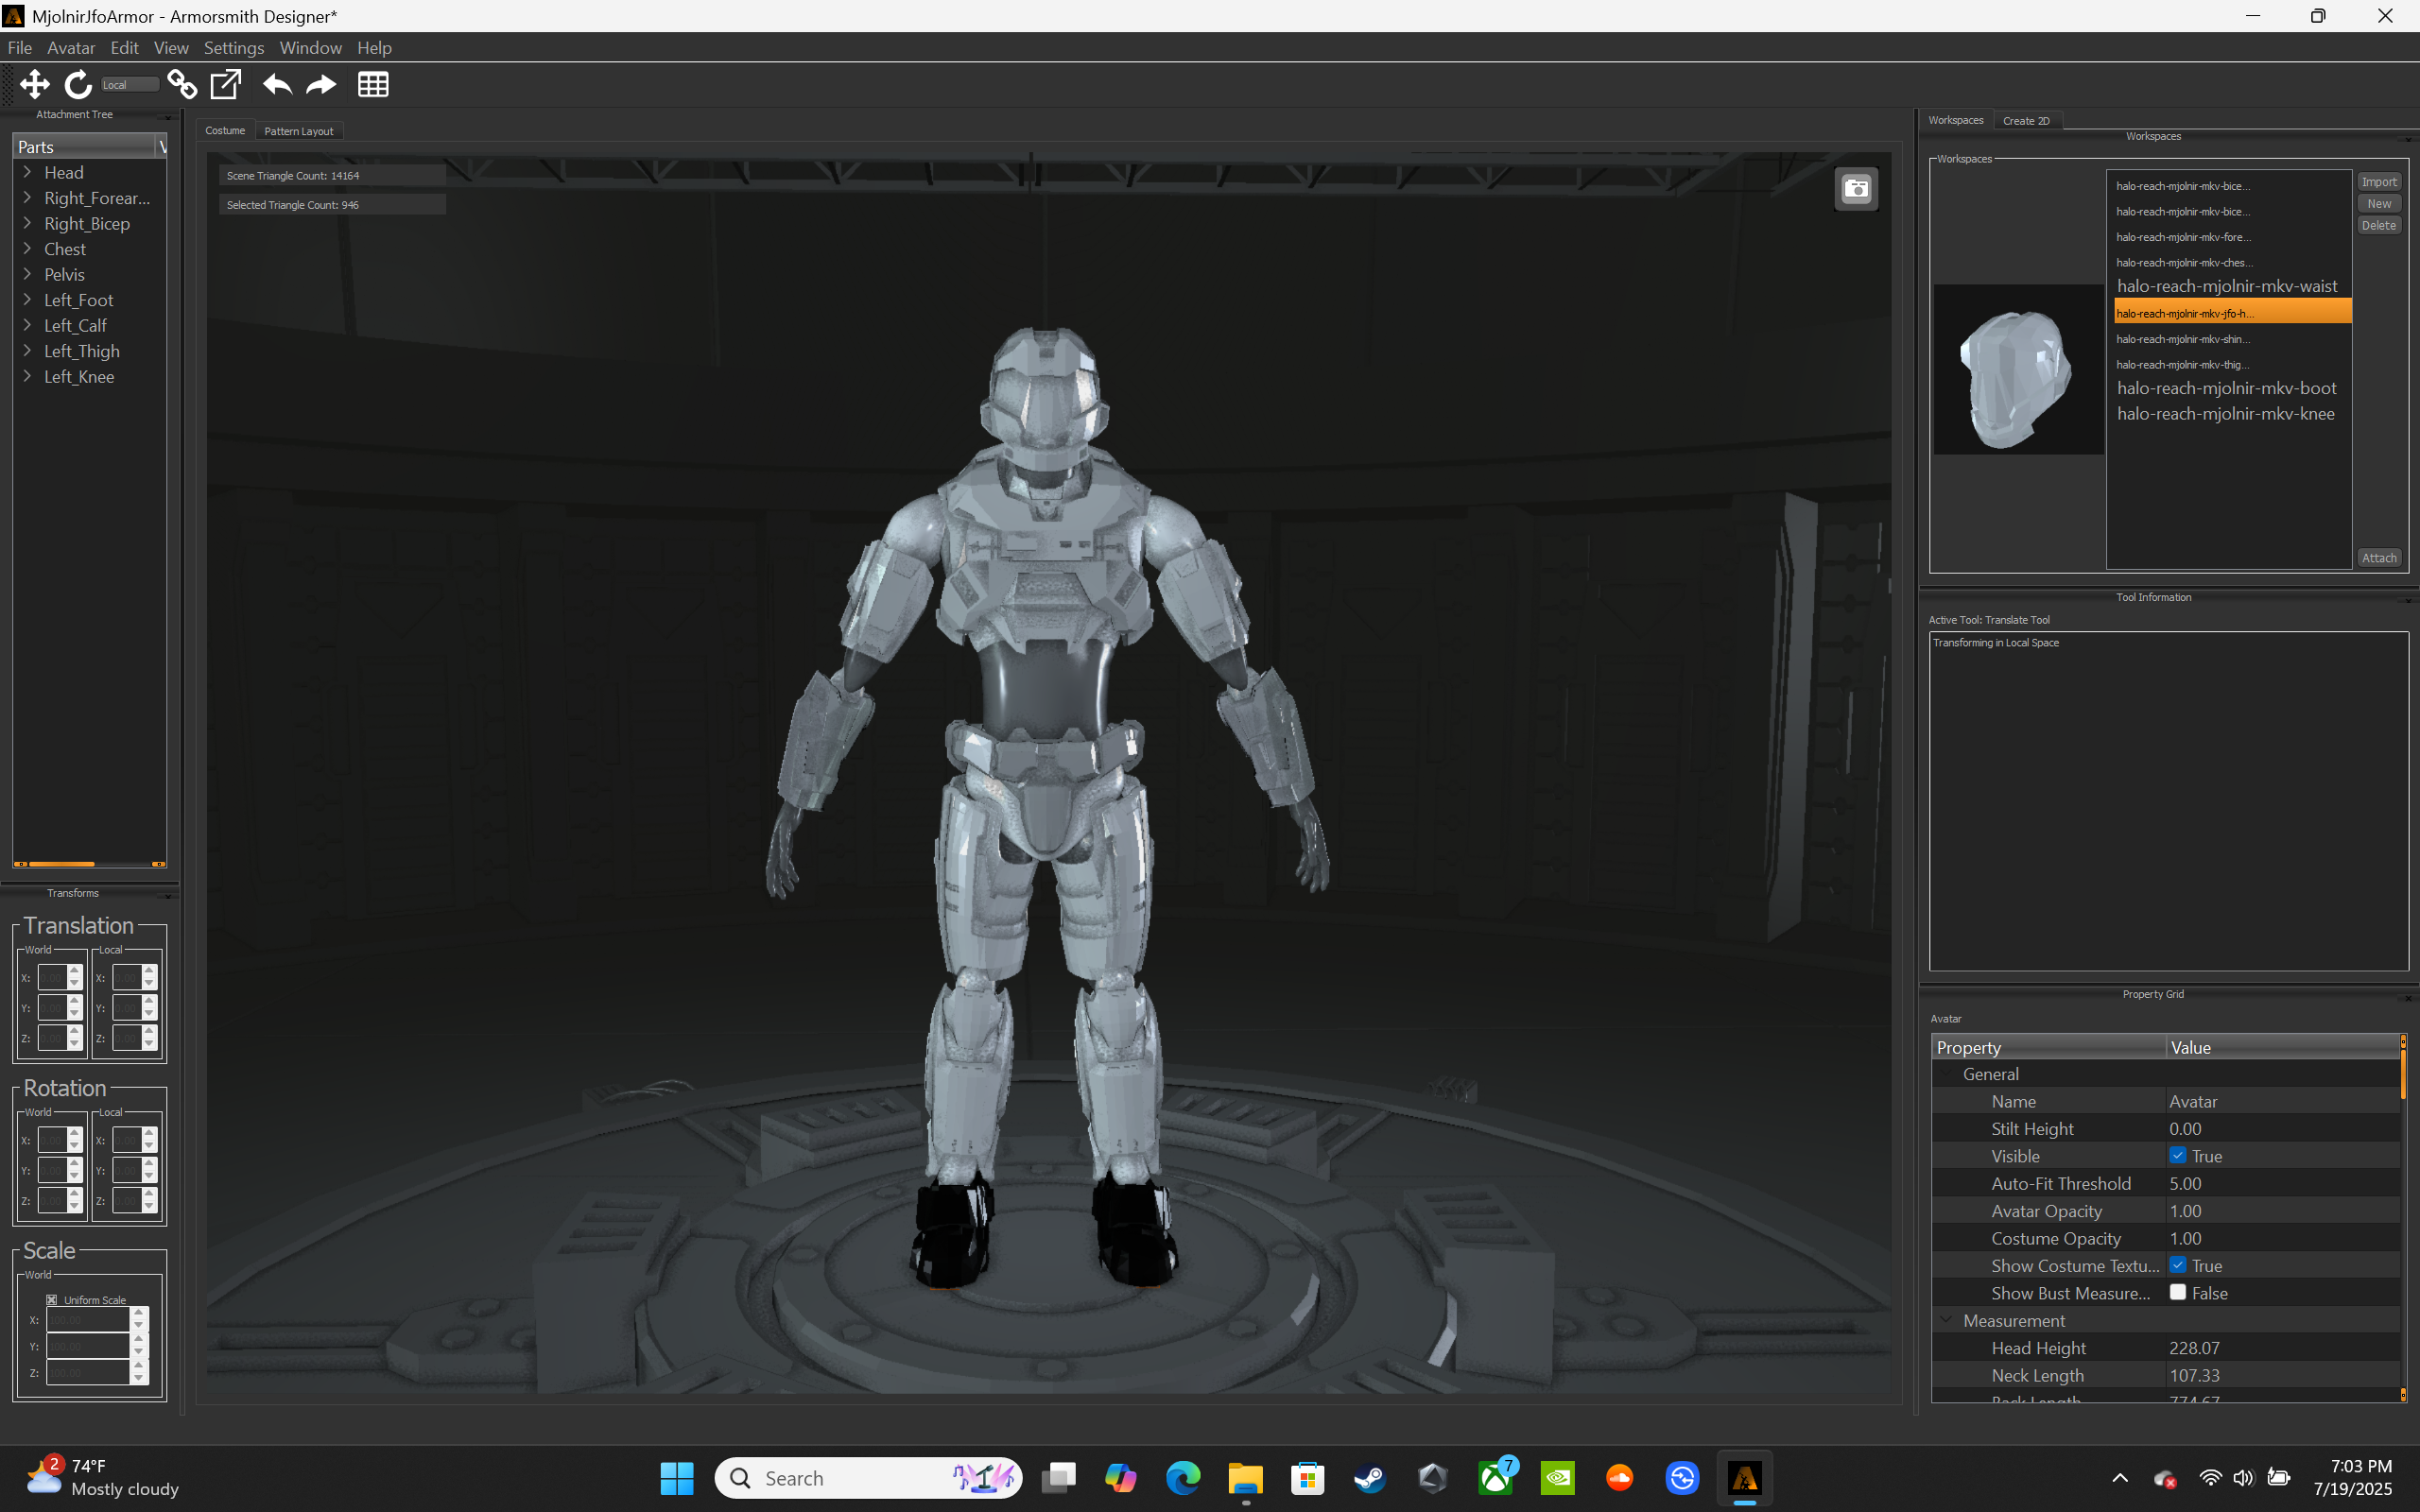
Task: Open Microsoft Store from taskbar
Action: (1308, 1478)
